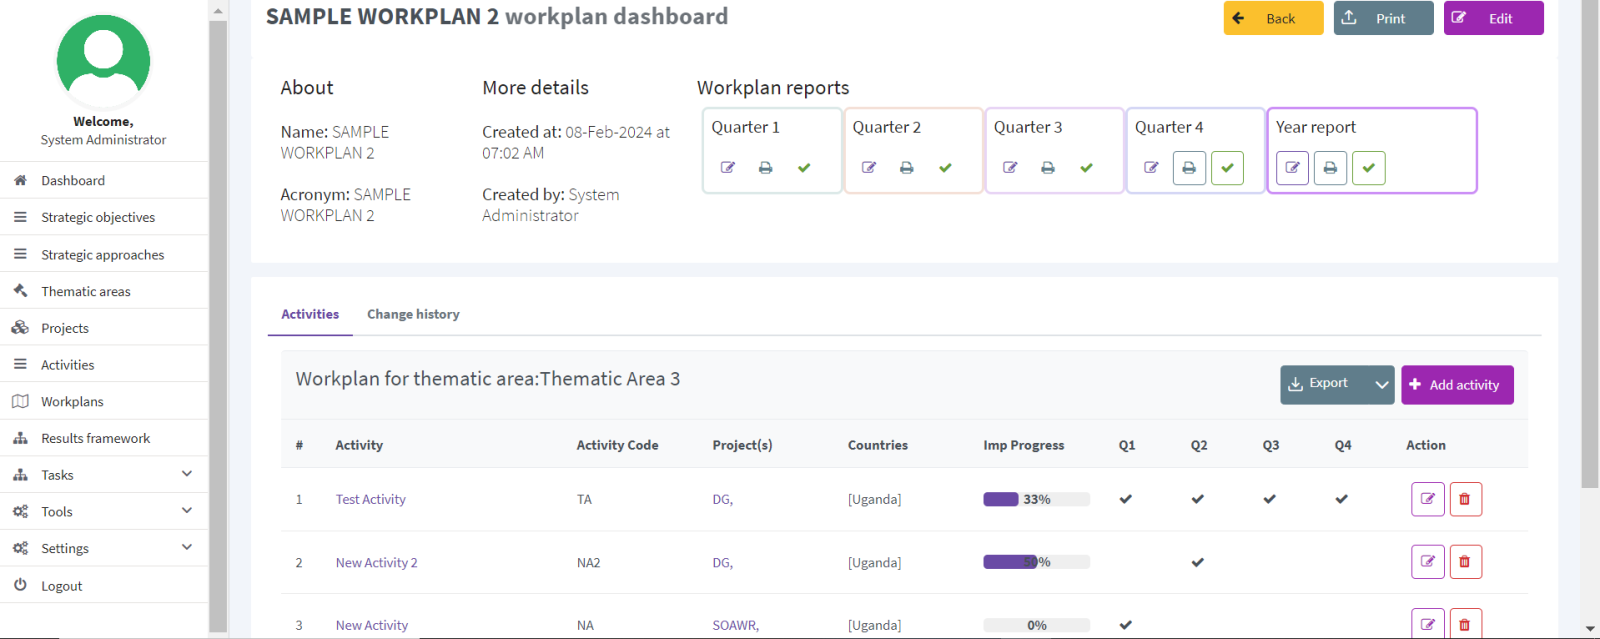Edit the Year report
Viewport: 1600px width, 639px height.
point(1292,168)
